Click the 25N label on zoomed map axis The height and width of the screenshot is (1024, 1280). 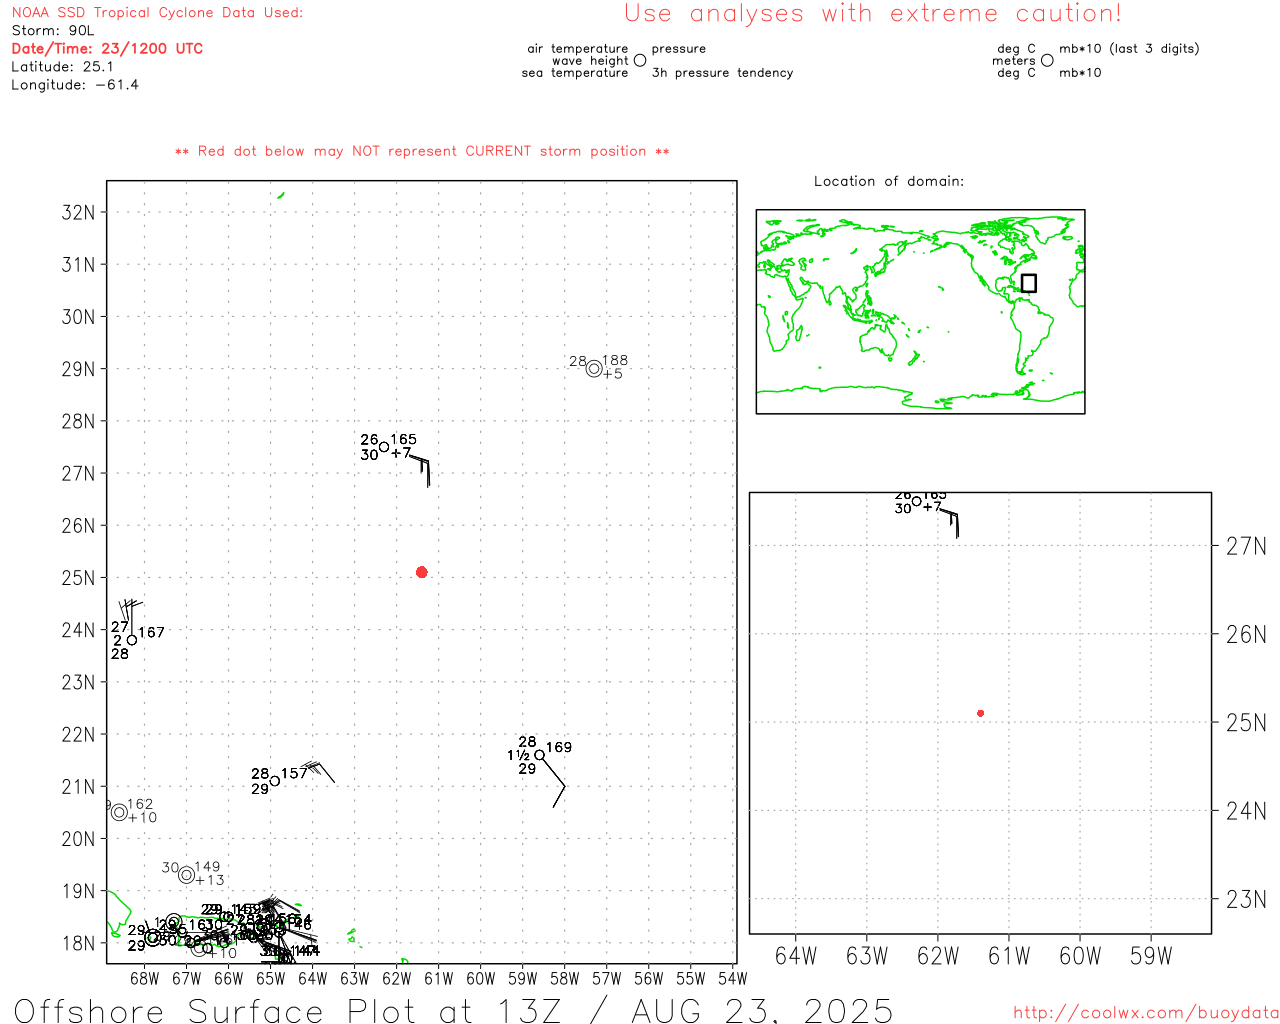pos(1246,722)
